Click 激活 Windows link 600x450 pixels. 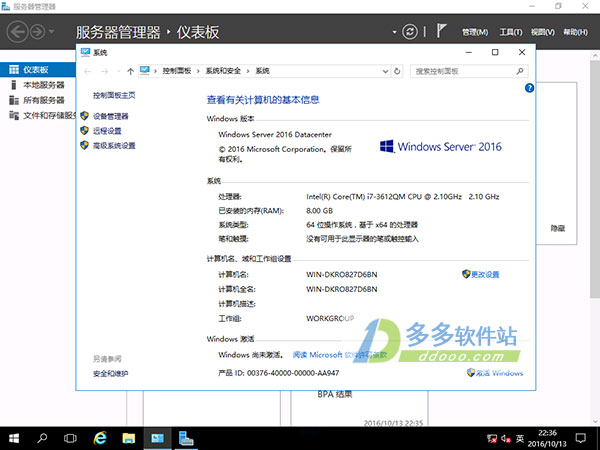pyautogui.click(x=499, y=373)
